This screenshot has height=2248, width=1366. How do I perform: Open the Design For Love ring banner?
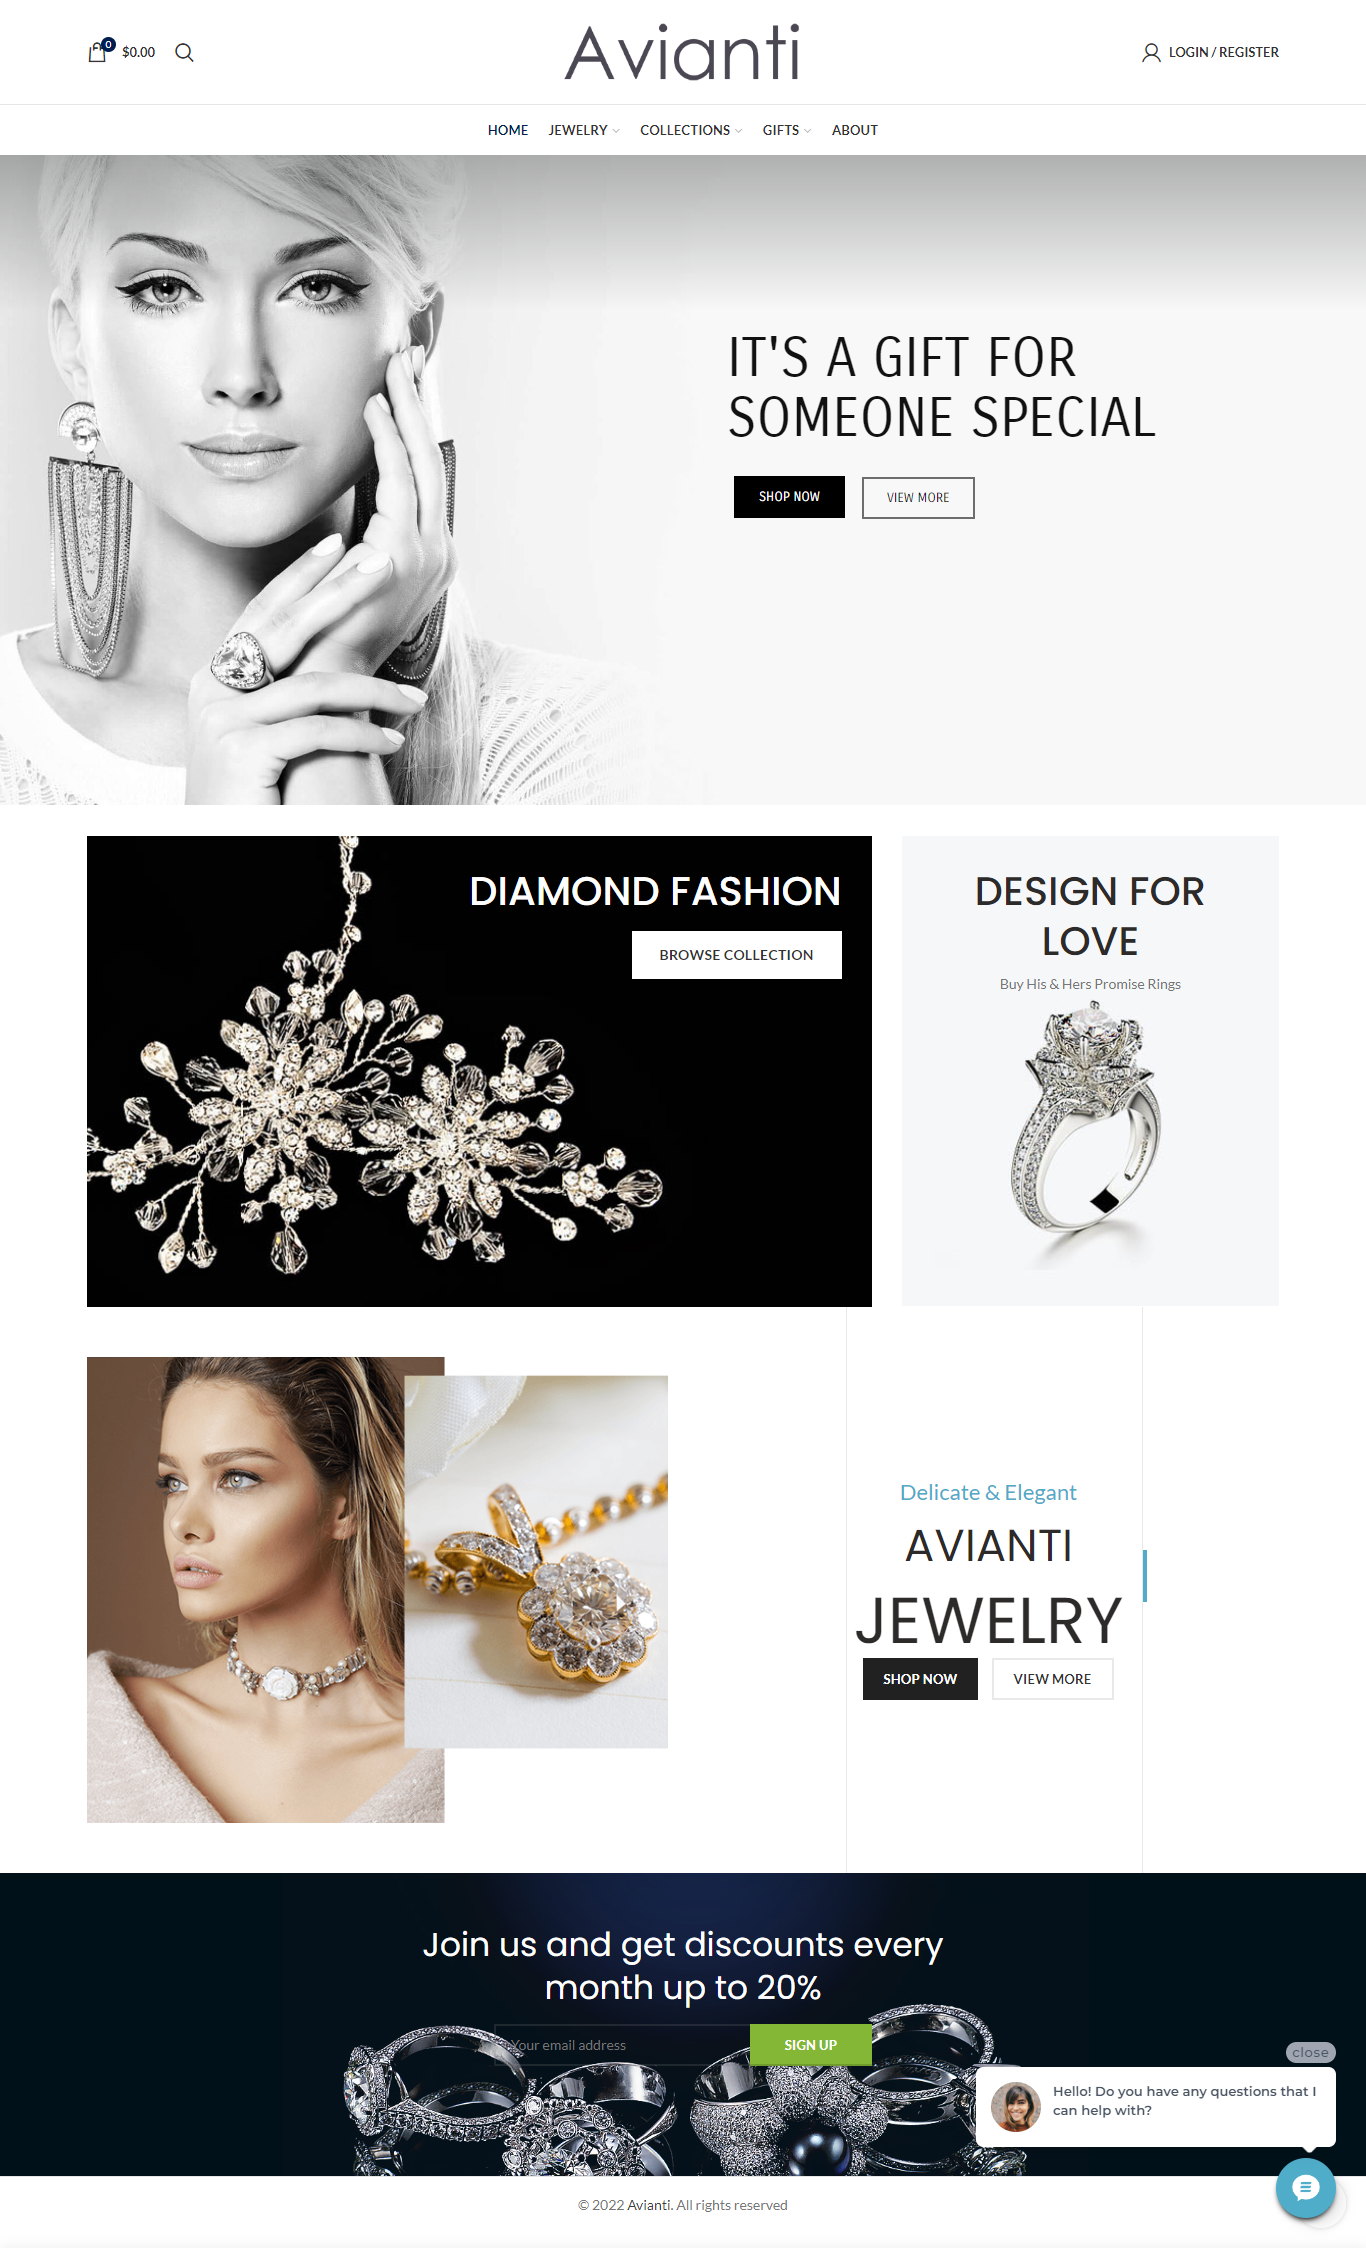(1090, 1070)
